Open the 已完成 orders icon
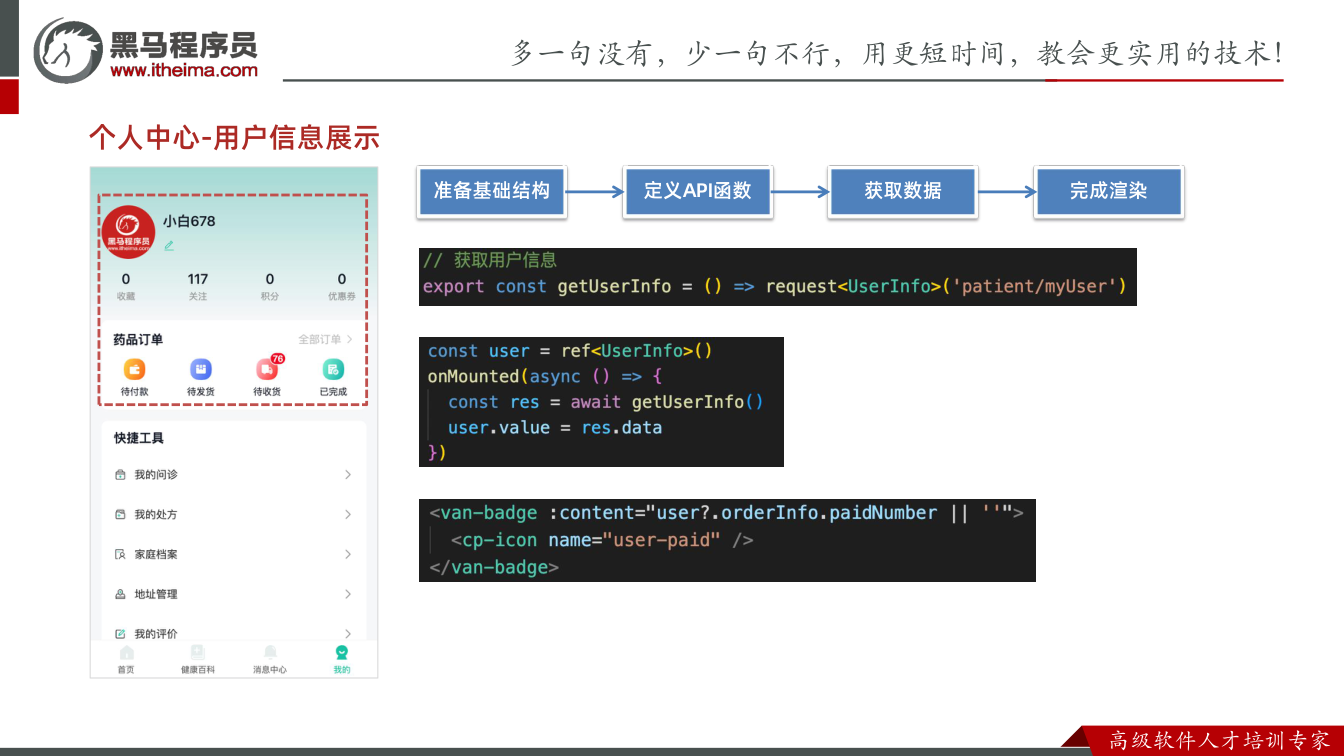This screenshot has width=1344, height=756. [333, 369]
